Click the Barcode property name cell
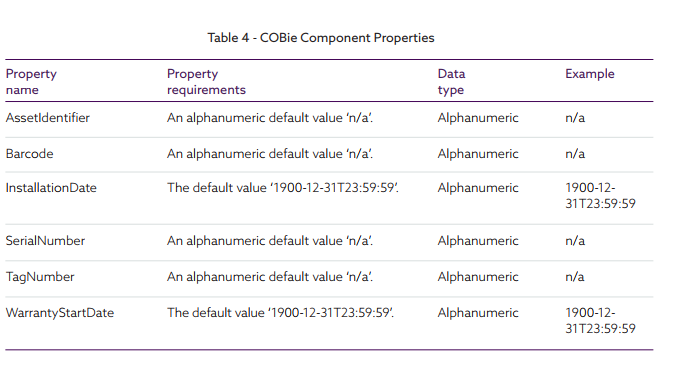Image resolution: width=690 pixels, height=366 pixels. (x=29, y=154)
